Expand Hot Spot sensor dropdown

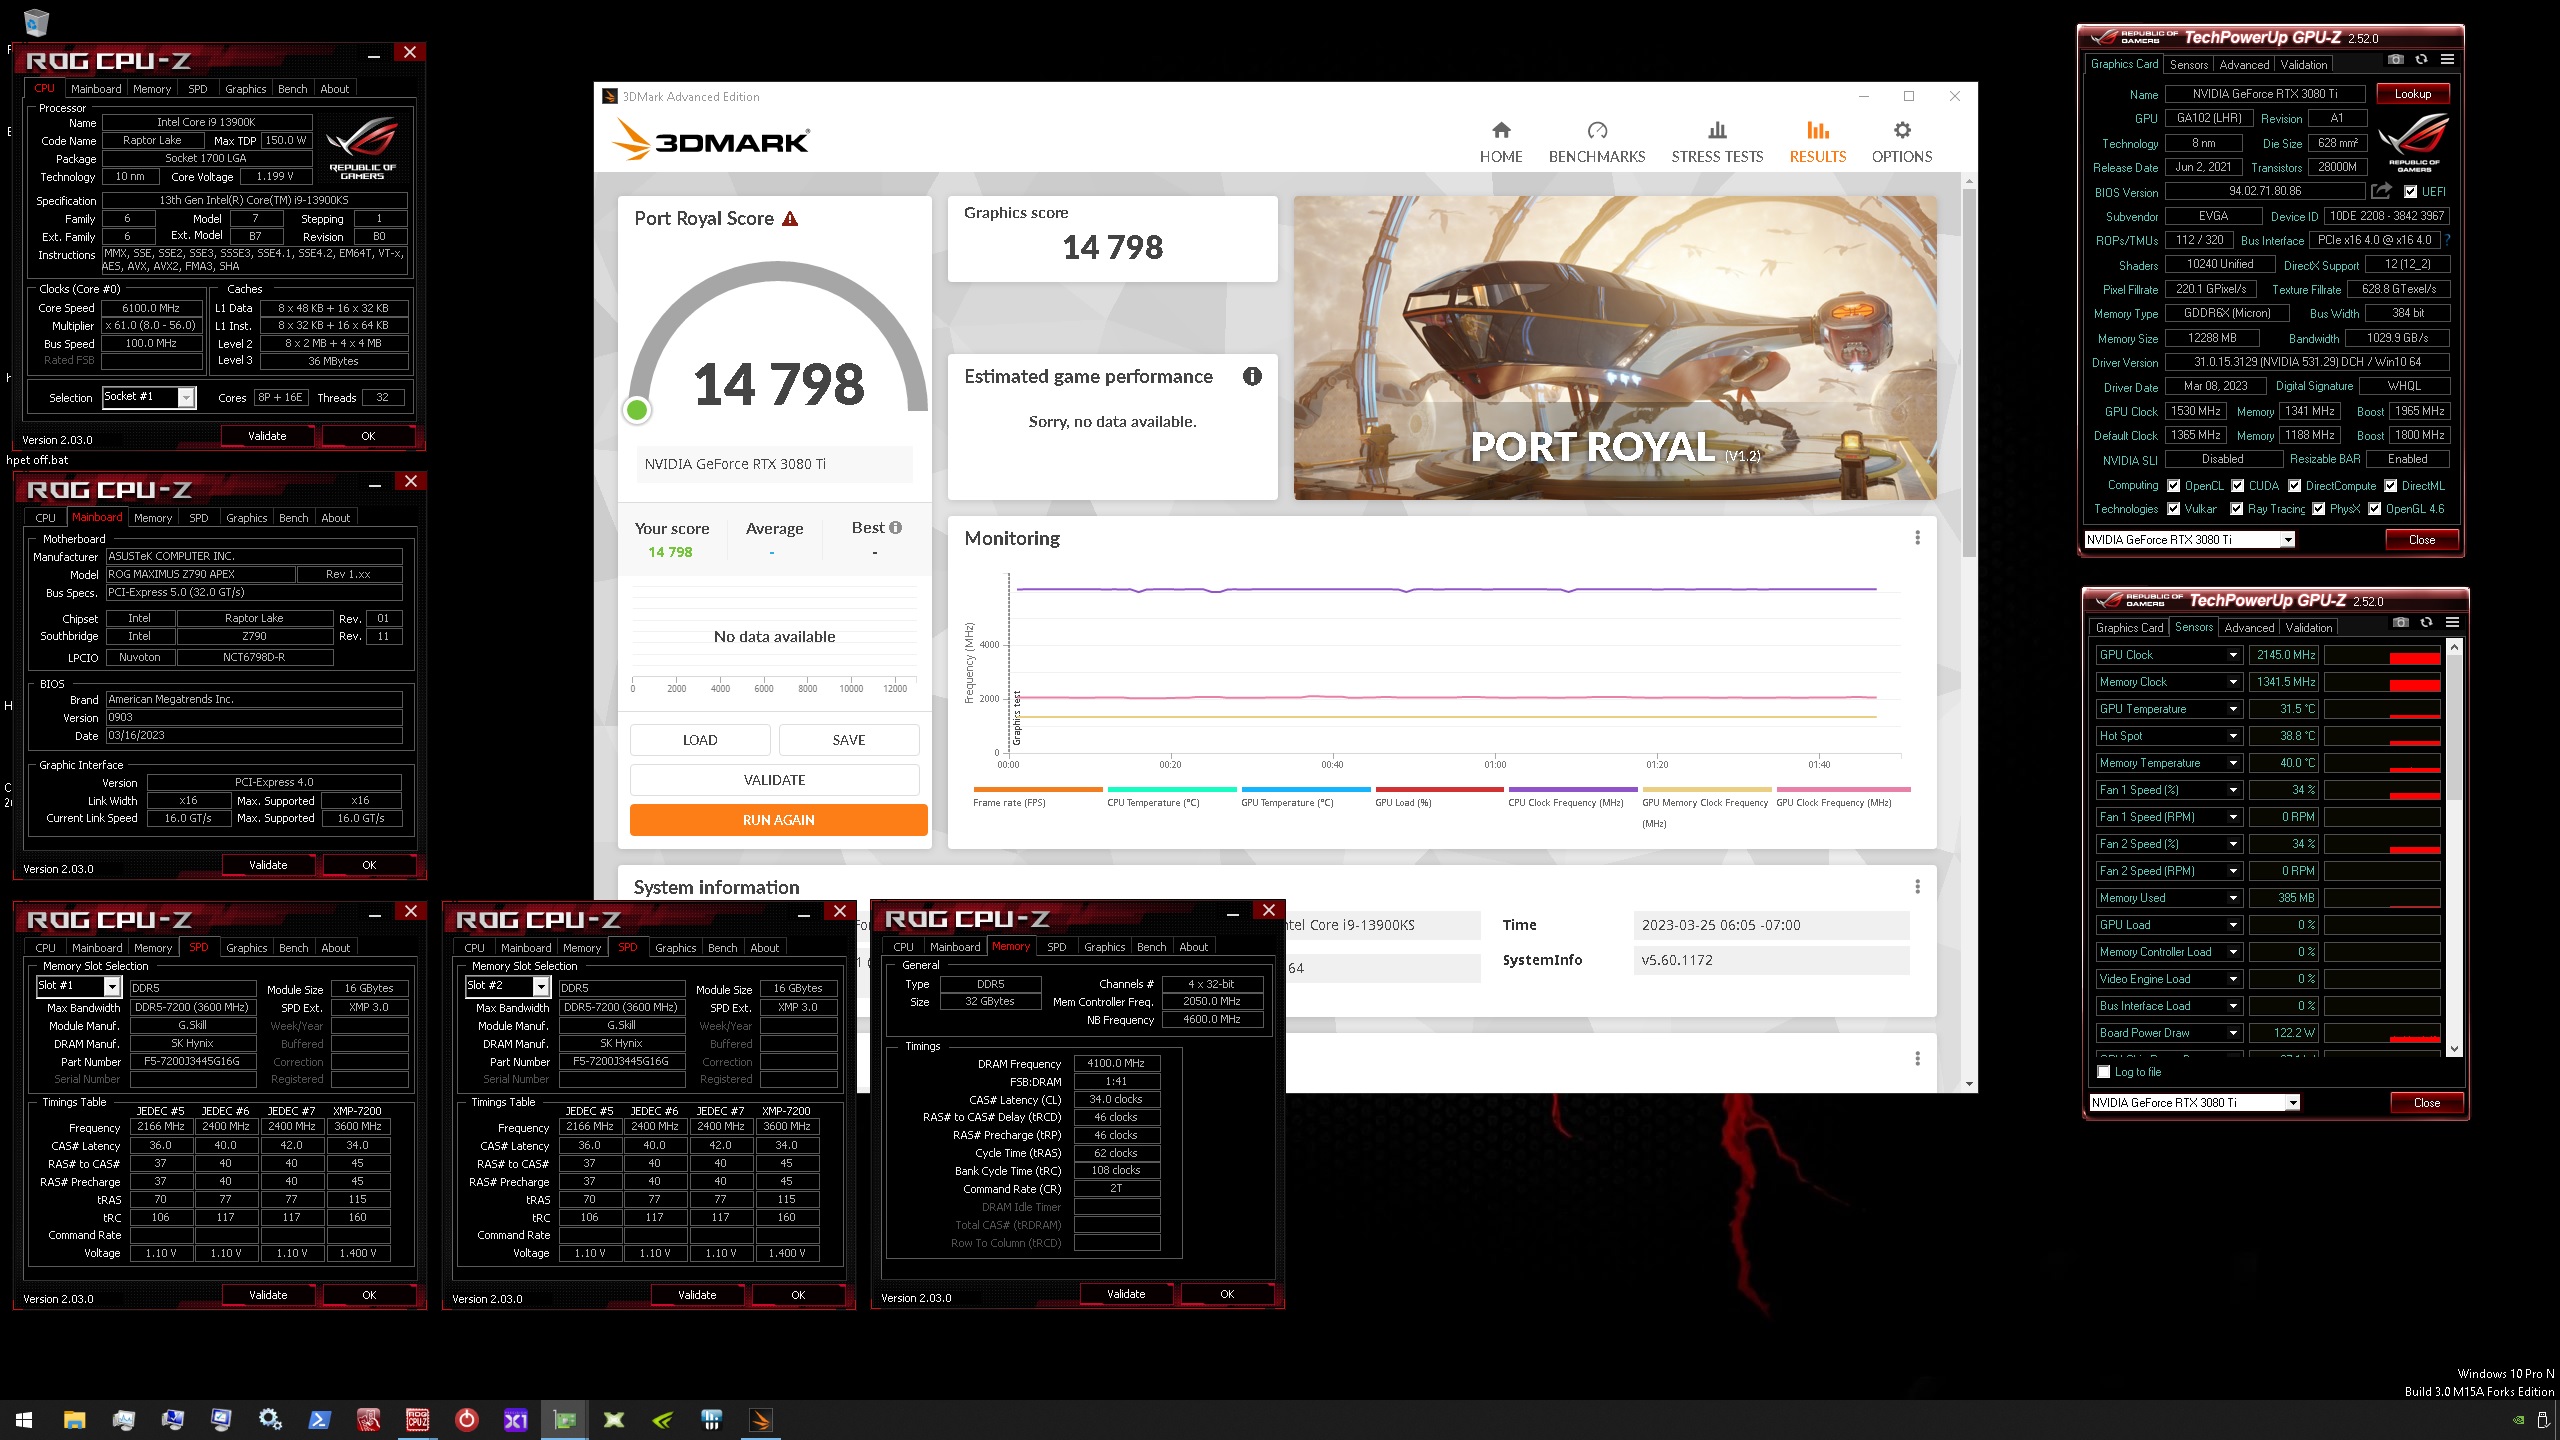click(2233, 736)
